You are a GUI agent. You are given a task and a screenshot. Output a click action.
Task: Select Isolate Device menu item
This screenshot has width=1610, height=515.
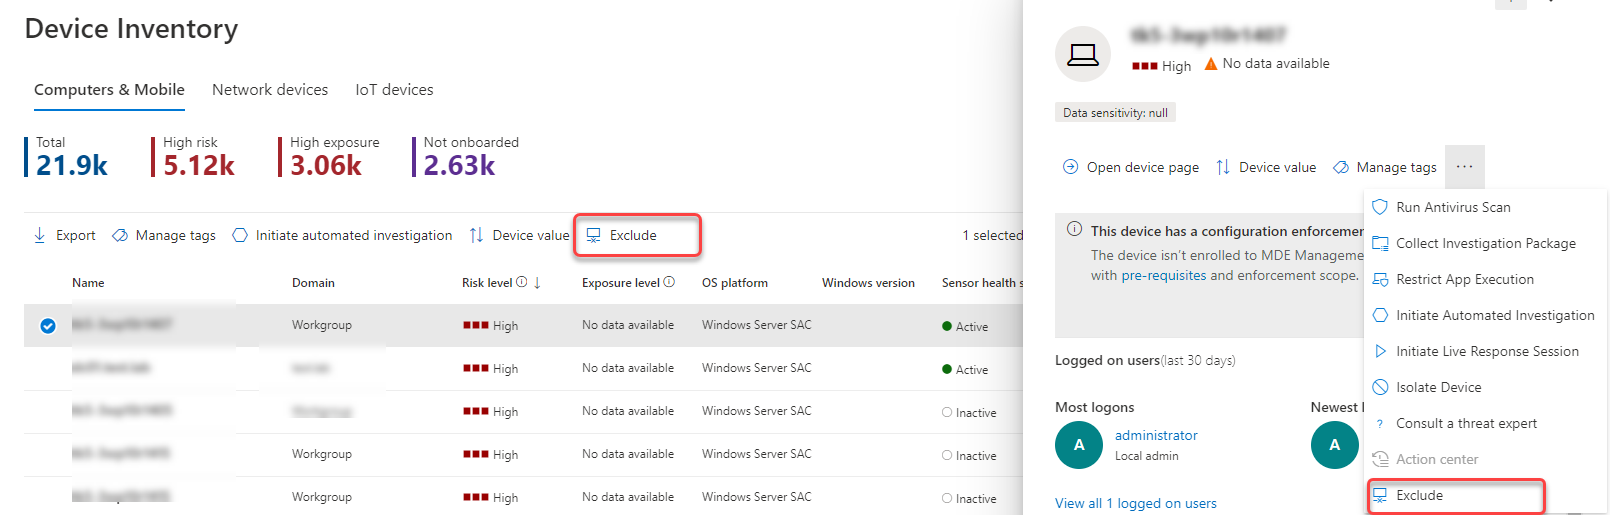click(1486, 387)
